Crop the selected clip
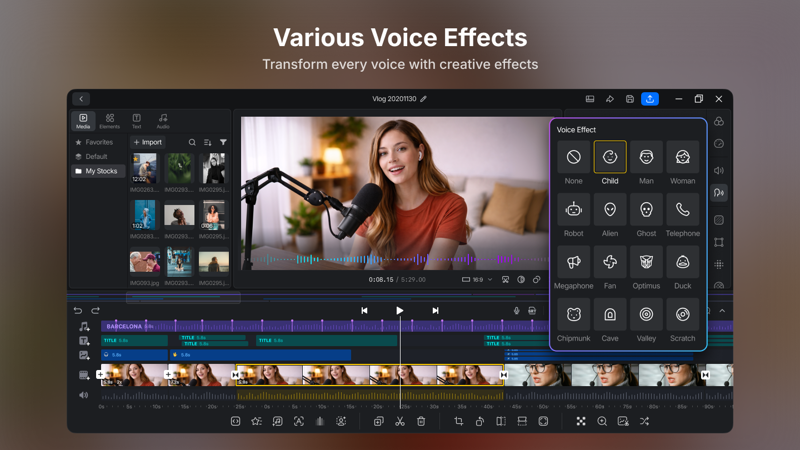The height and width of the screenshot is (450, 800). click(459, 421)
